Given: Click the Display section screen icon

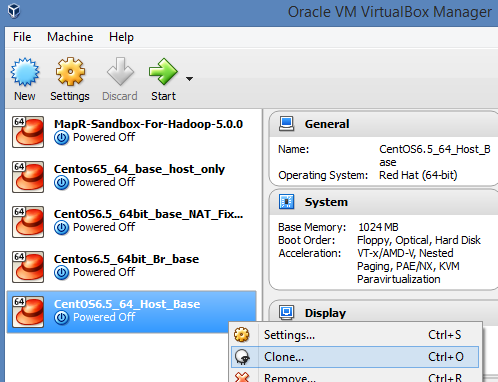Looking at the screenshot, I should (287, 313).
